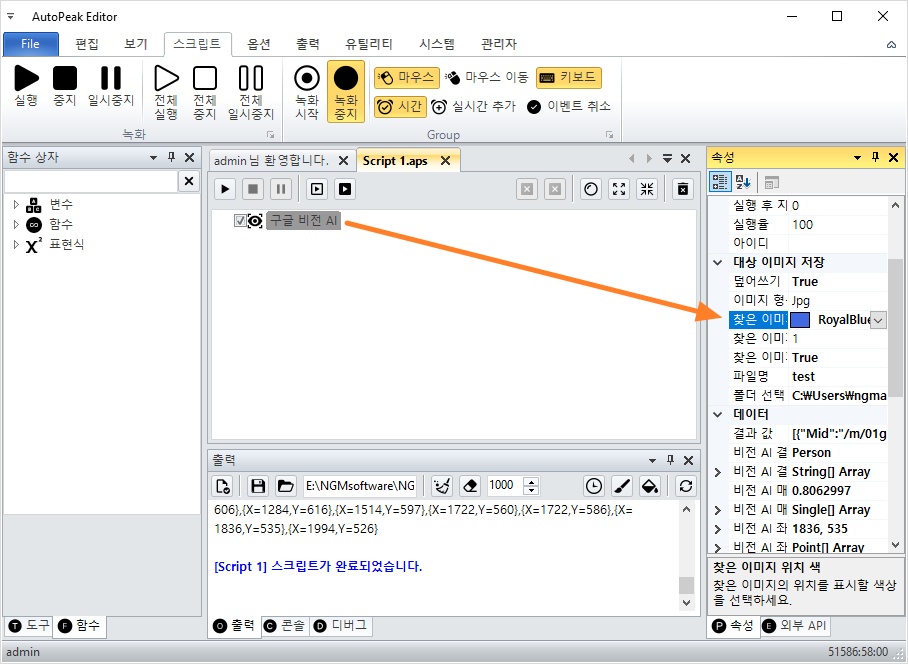Screen dimensions: 908x664
Task: Click the brush text color icon
Action: 621,486
